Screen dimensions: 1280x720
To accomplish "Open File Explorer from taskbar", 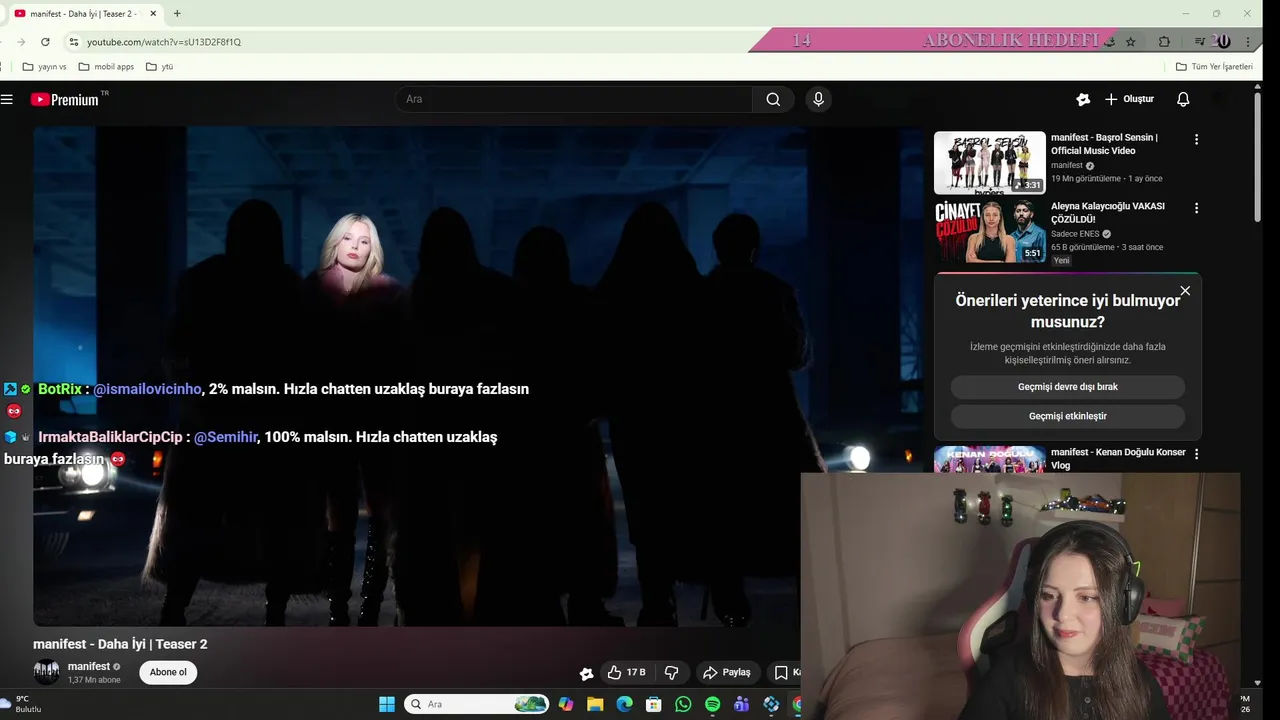I will [x=595, y=704].
